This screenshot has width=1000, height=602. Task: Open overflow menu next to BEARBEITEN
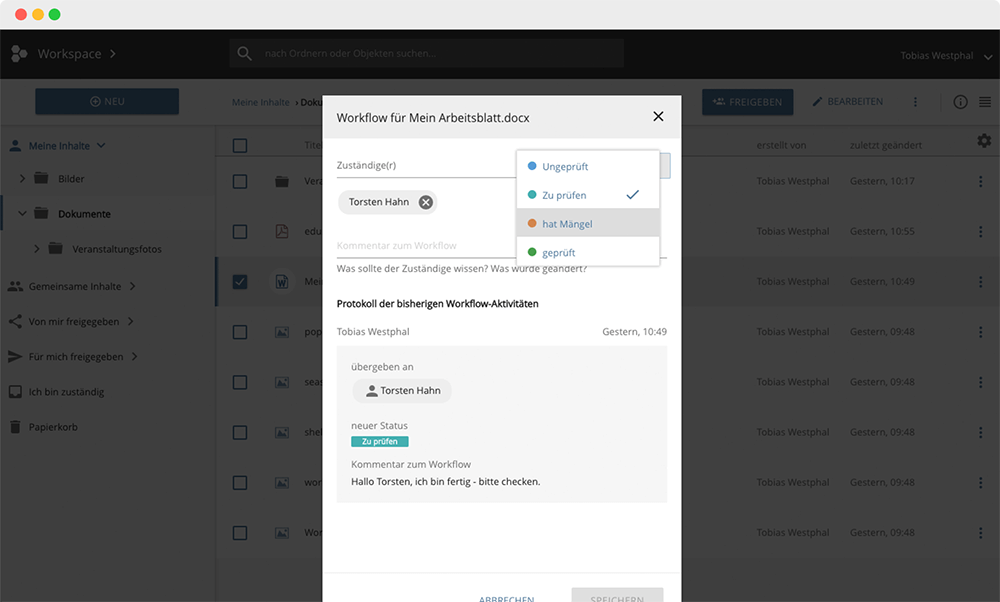[915, 101]
